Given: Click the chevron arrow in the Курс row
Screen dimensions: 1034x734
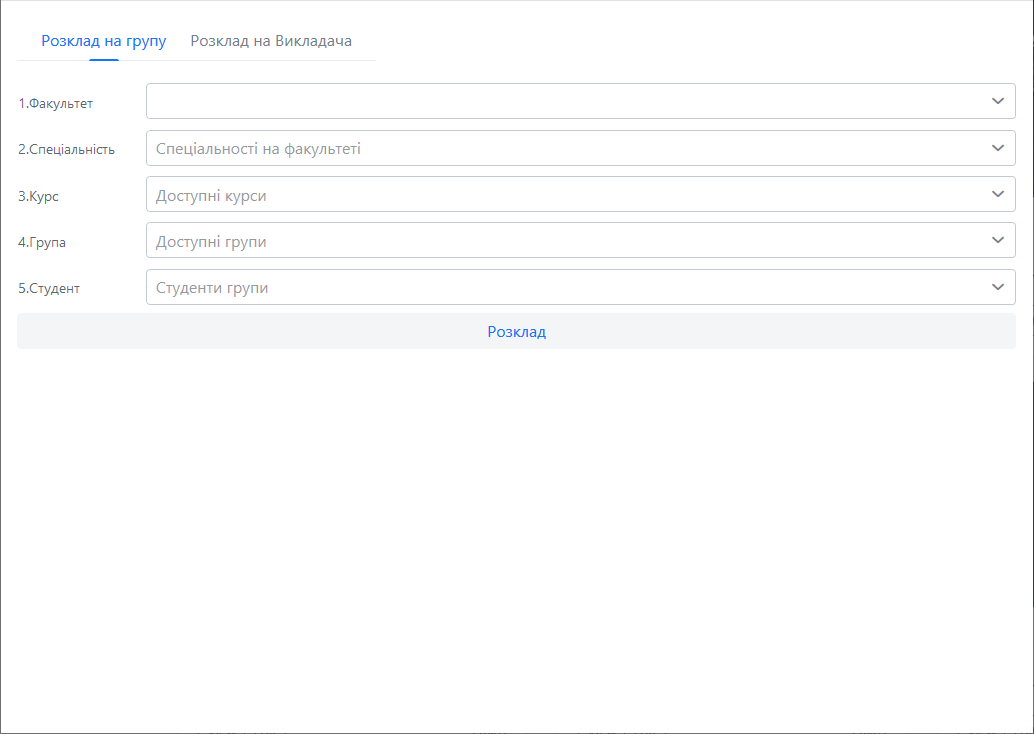Looking at the screenshot, I should (x=997, y=194).
